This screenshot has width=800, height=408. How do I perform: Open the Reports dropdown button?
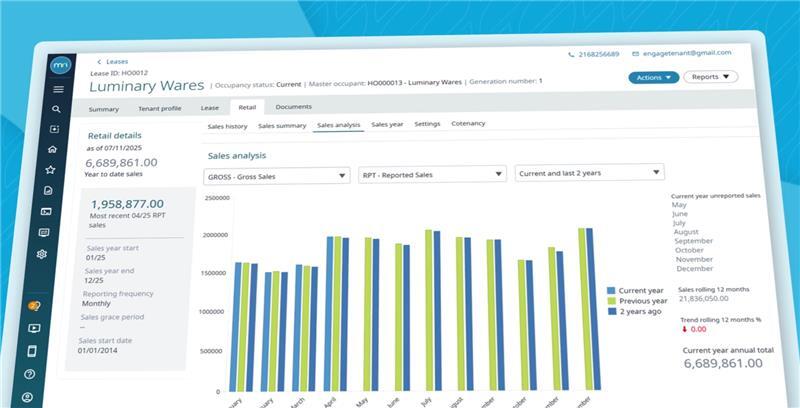tap(711, 77)
